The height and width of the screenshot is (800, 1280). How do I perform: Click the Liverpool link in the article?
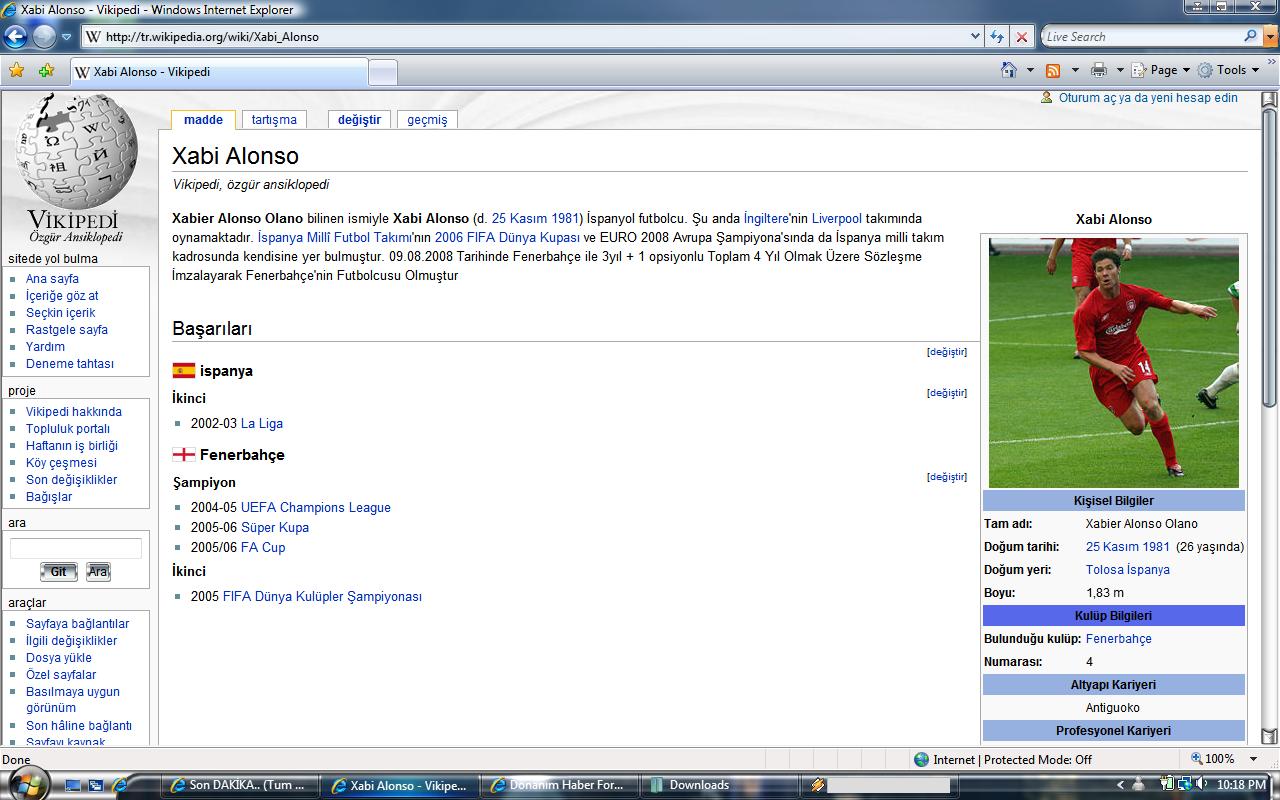pos(836,218)
